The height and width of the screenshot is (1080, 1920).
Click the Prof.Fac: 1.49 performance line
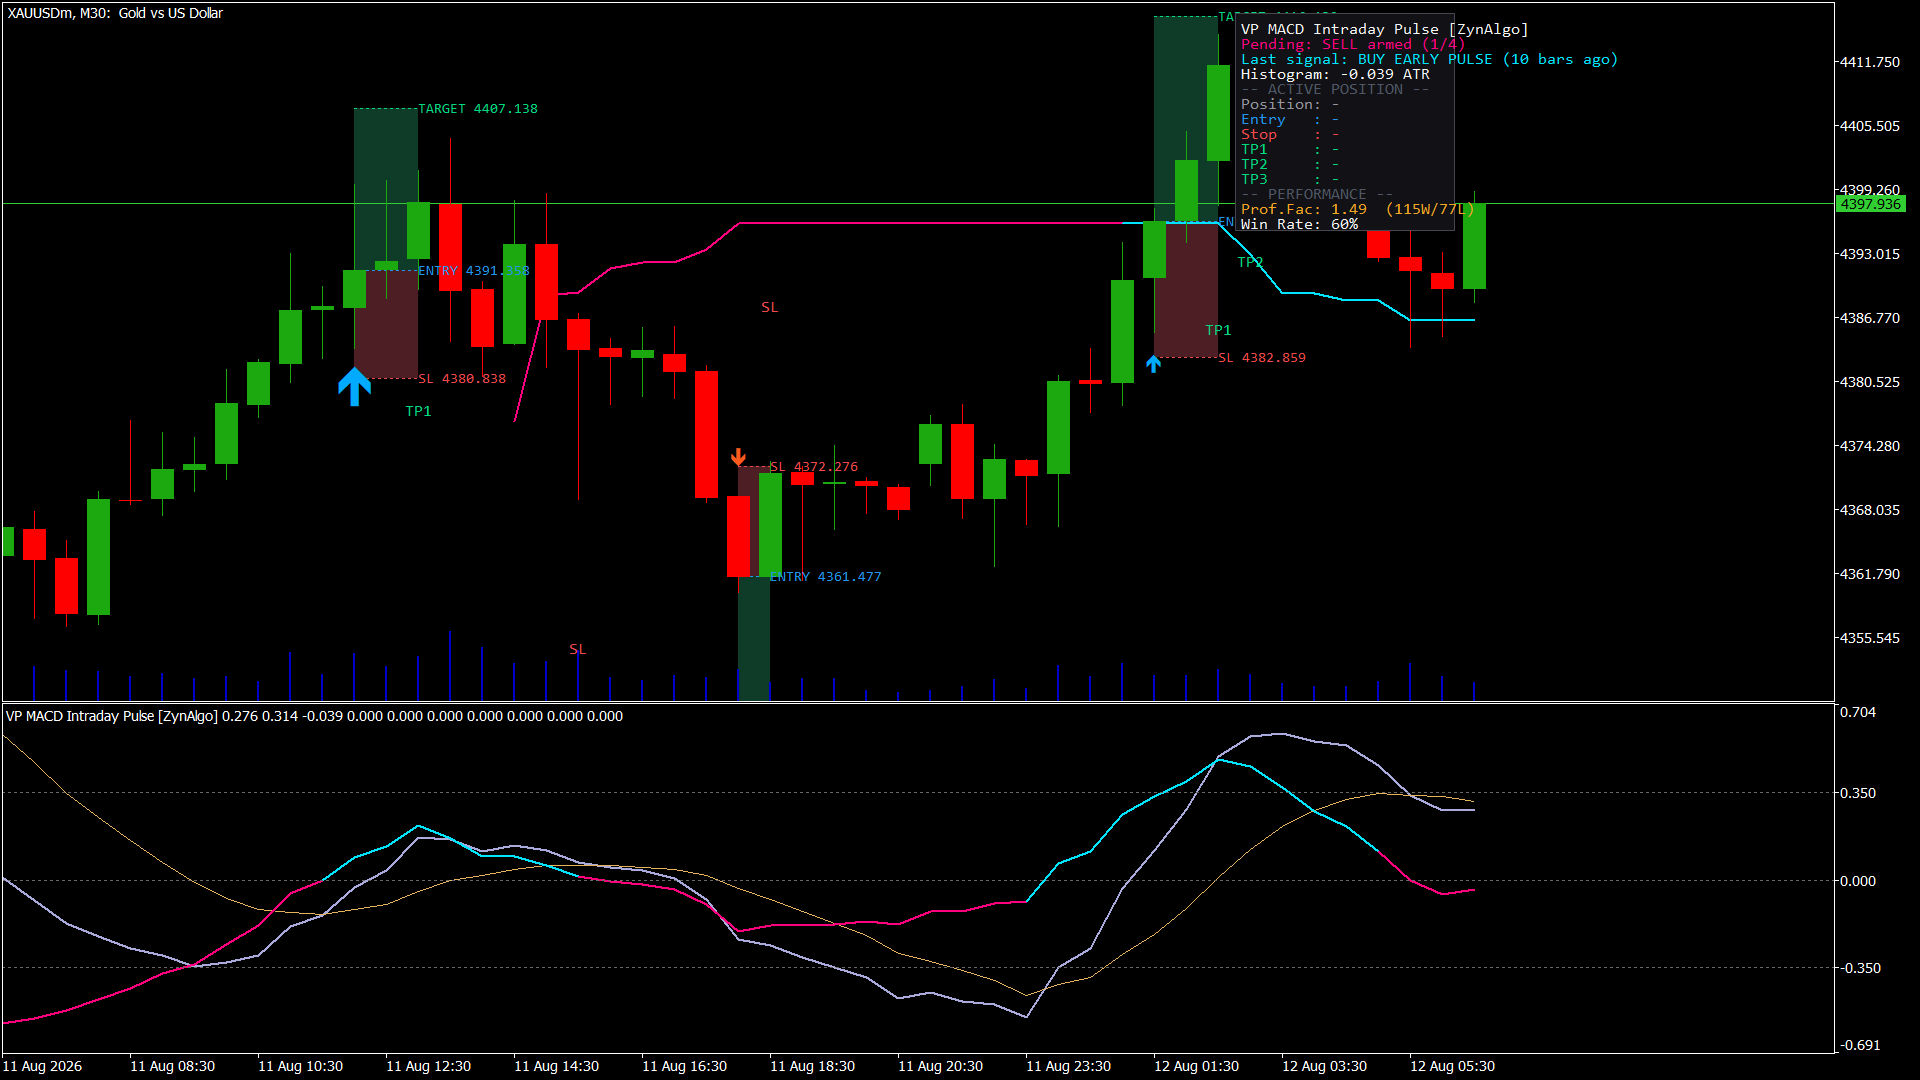coord(1357,210)
